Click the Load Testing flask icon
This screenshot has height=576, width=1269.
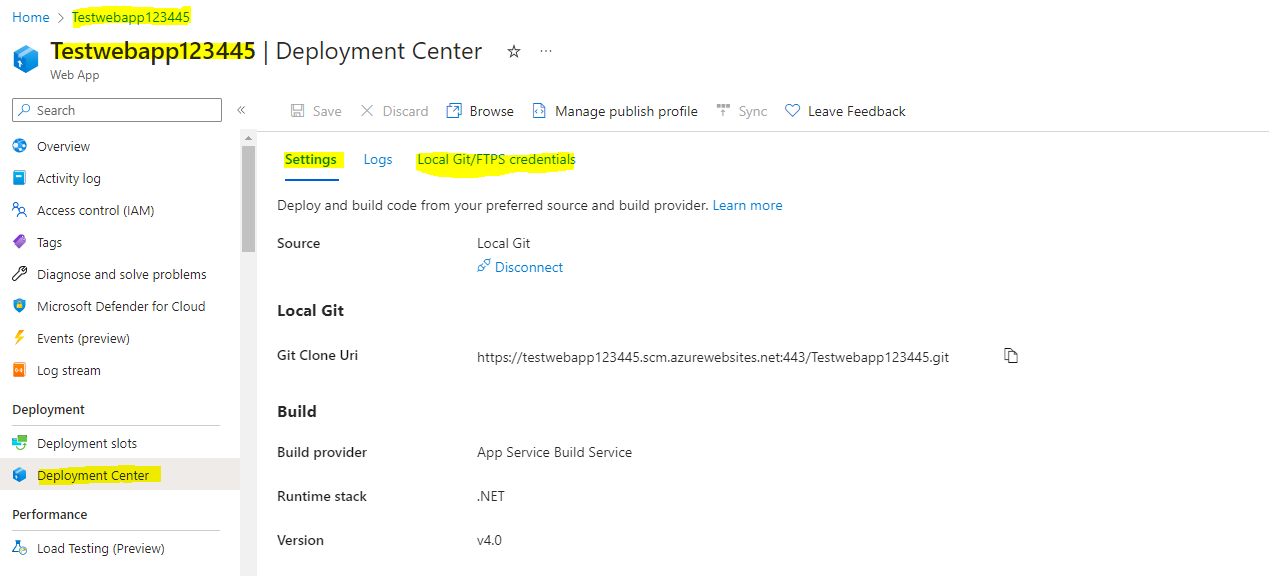click(19, 548)
